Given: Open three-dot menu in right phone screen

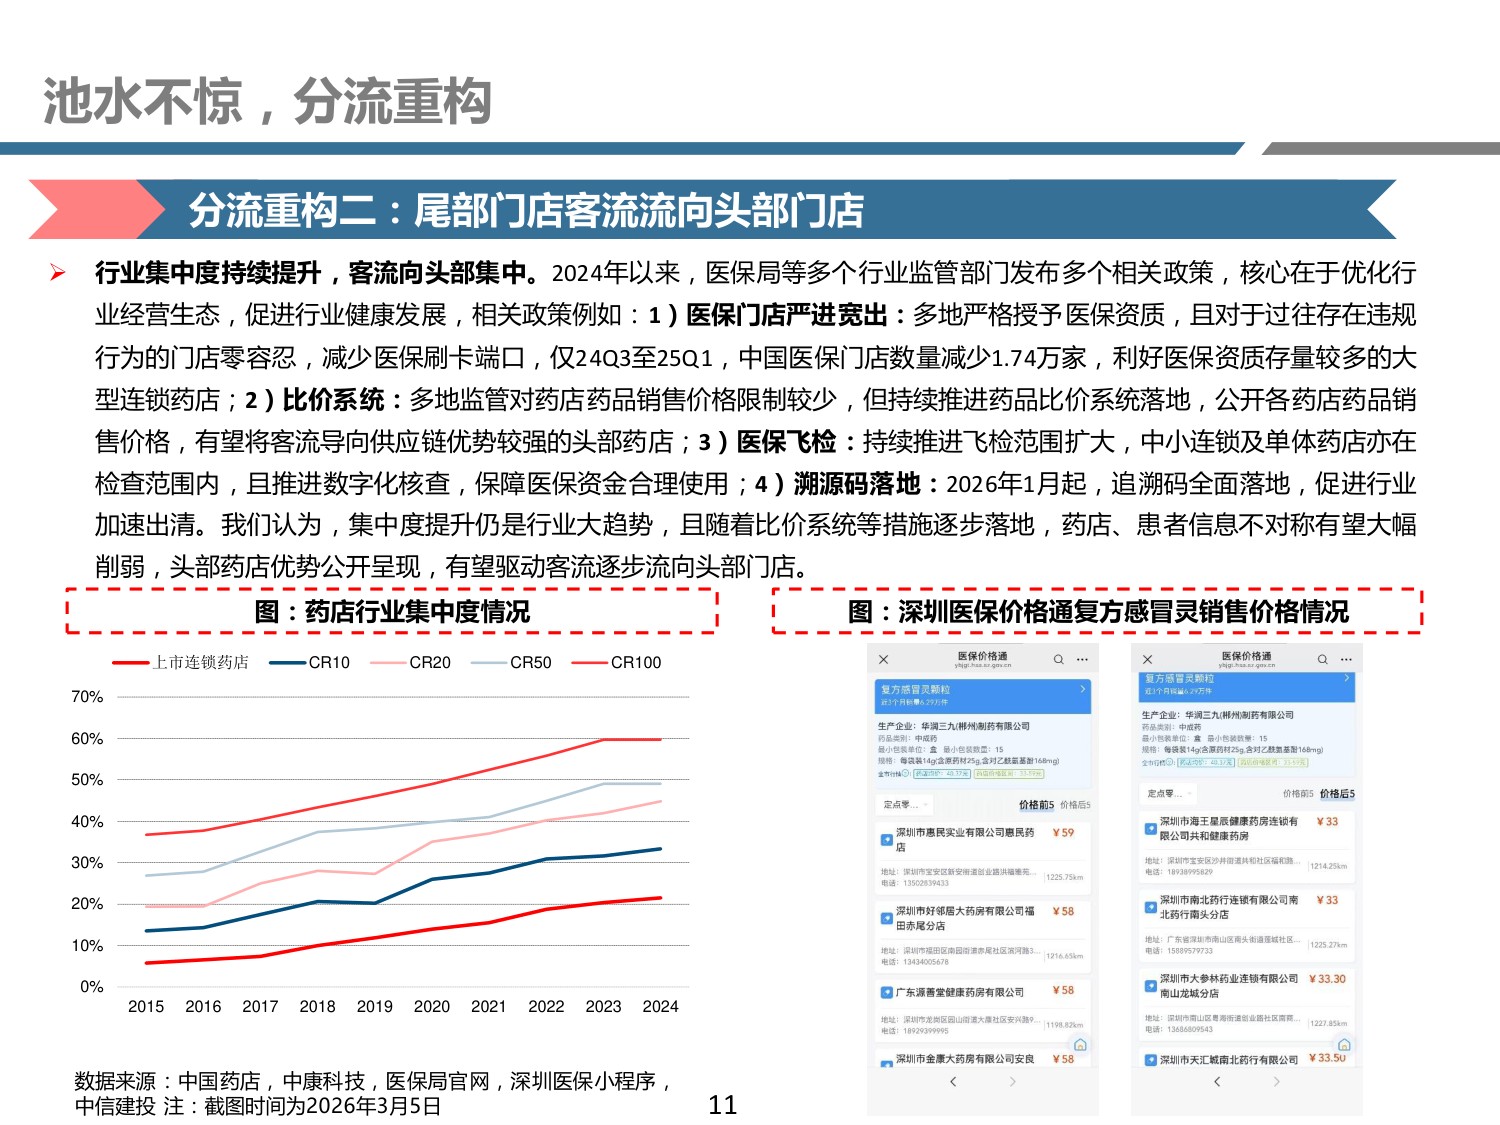Looking at the screenshot, I should tap(1346, 659).
